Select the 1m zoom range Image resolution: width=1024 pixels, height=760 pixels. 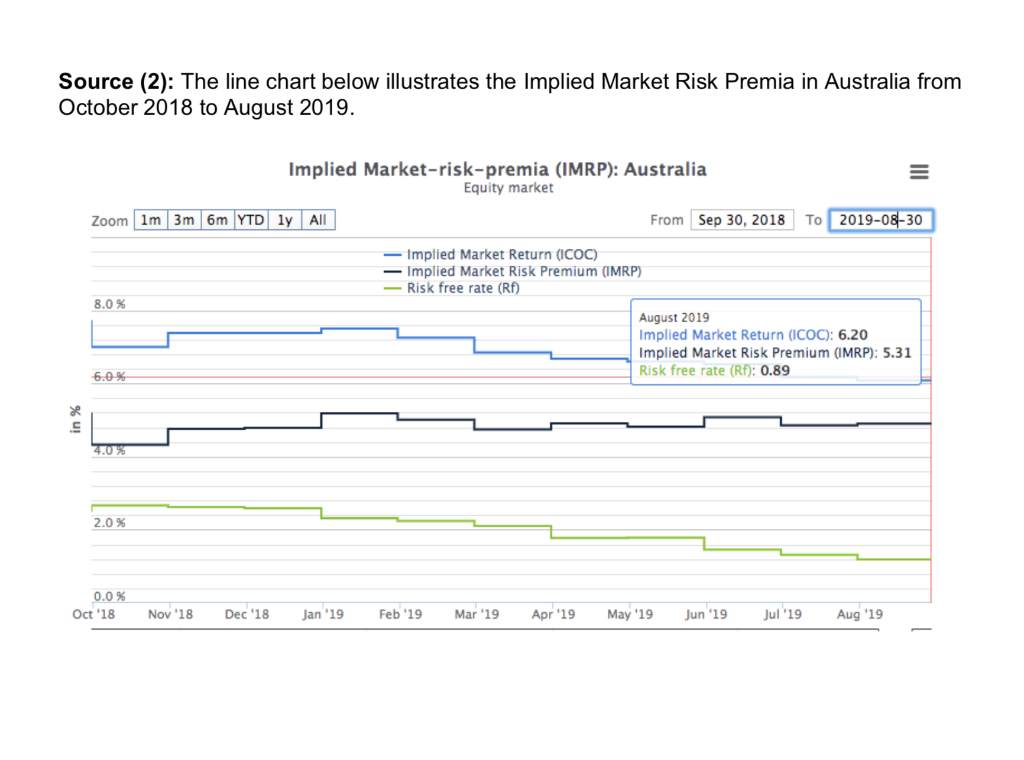point(151,219)
